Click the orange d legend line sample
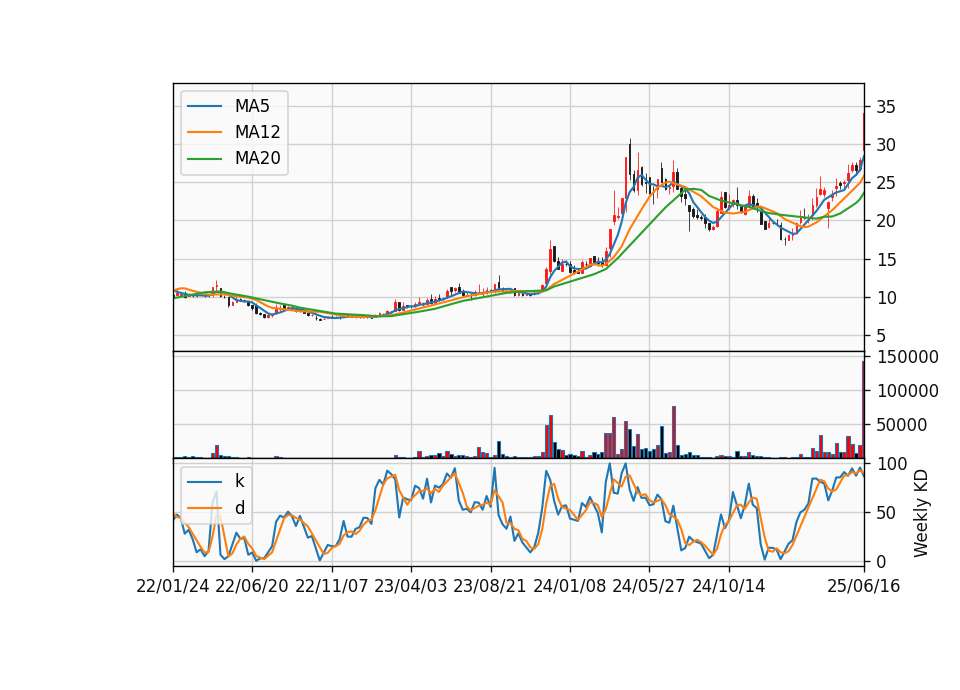 (x=204, y=508)
